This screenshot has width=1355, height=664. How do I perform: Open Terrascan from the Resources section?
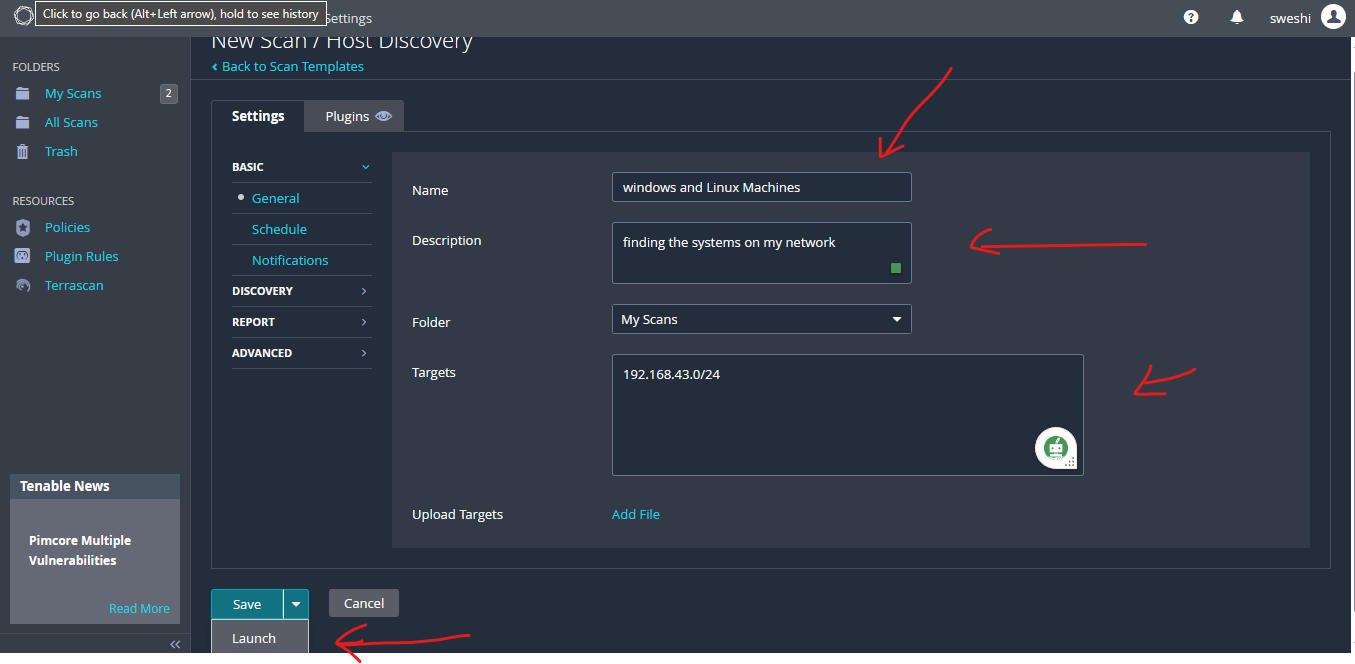tap(72, 285)
